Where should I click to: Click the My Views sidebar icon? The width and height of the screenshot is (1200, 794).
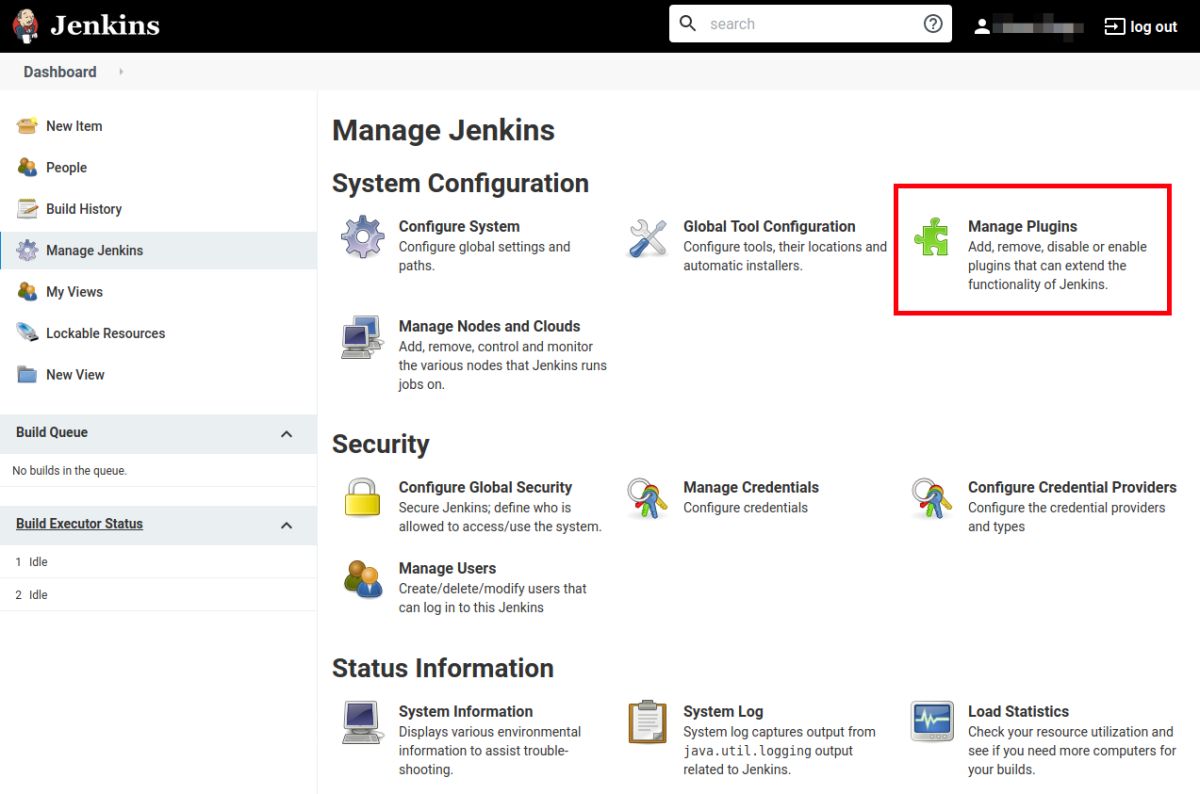point(28,292)
